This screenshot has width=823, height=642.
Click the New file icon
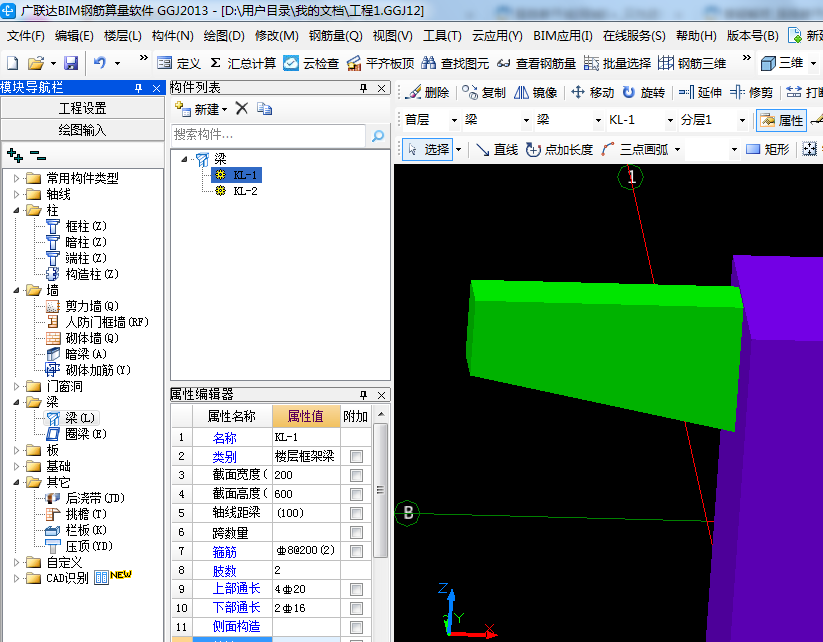tap(12, 64)
